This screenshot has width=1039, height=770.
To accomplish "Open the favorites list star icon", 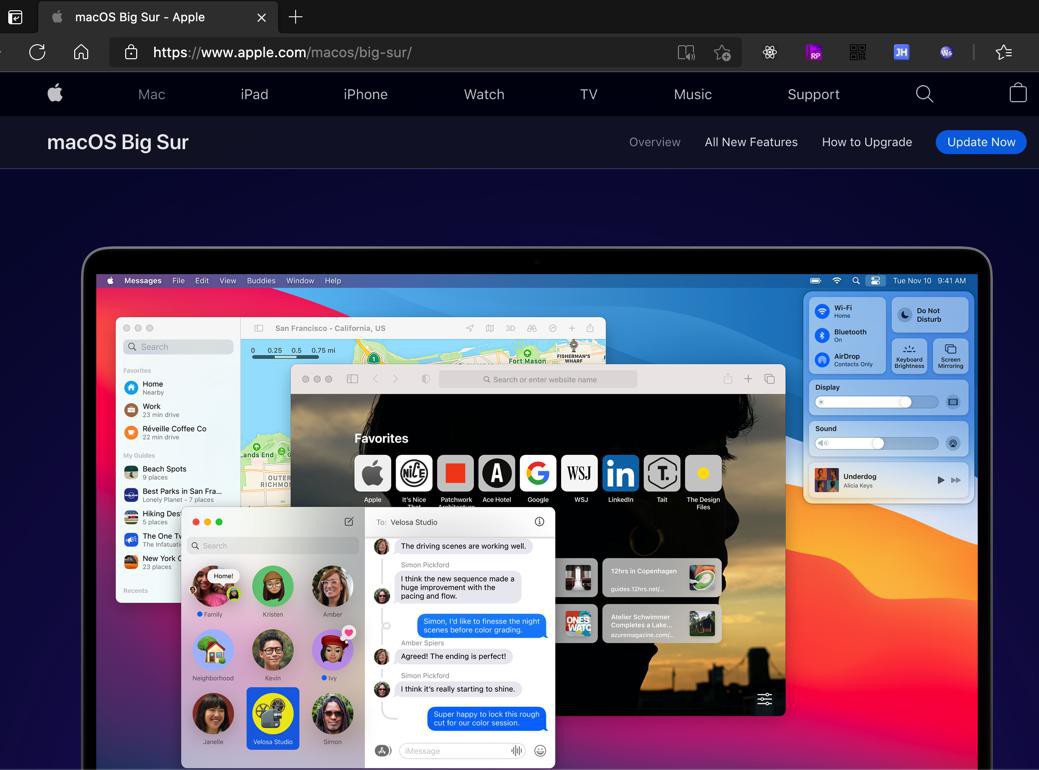I will (1004, 52).
